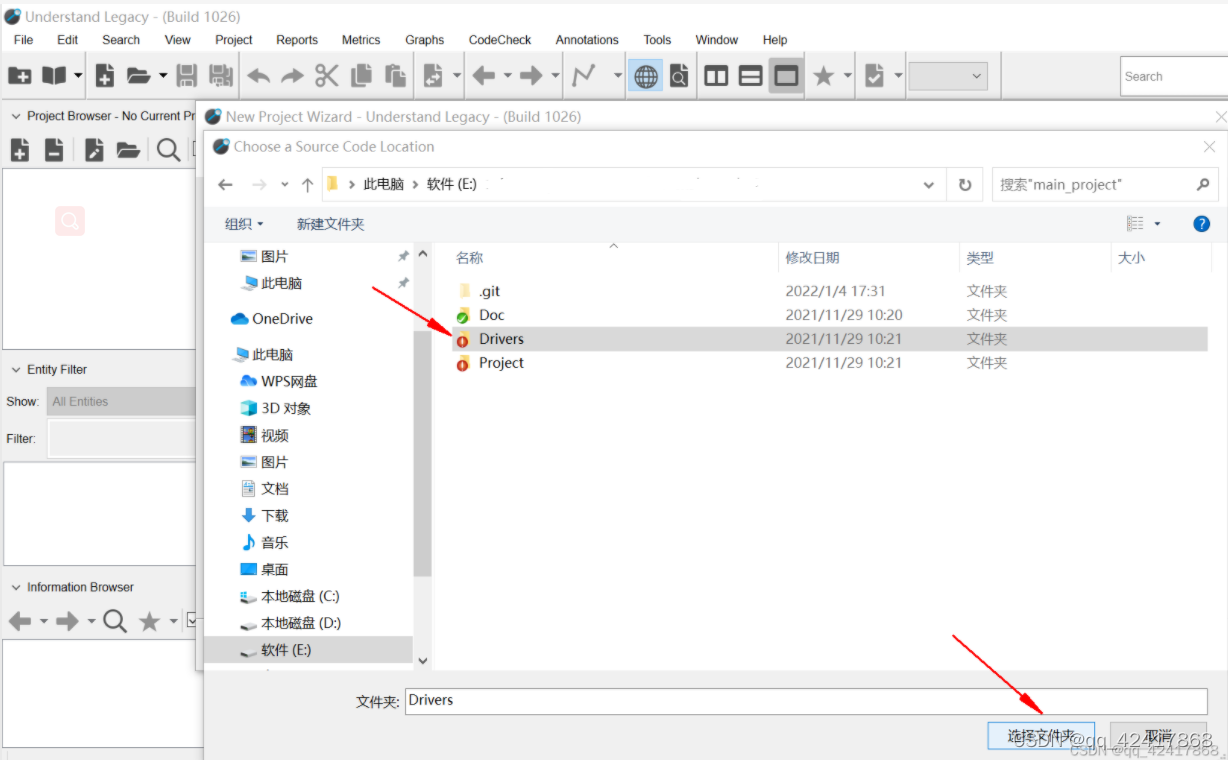This screenshot has width=1228, height=760.
Task: Click the Information Browser magnifier icon
Action: tap(115, 622)
